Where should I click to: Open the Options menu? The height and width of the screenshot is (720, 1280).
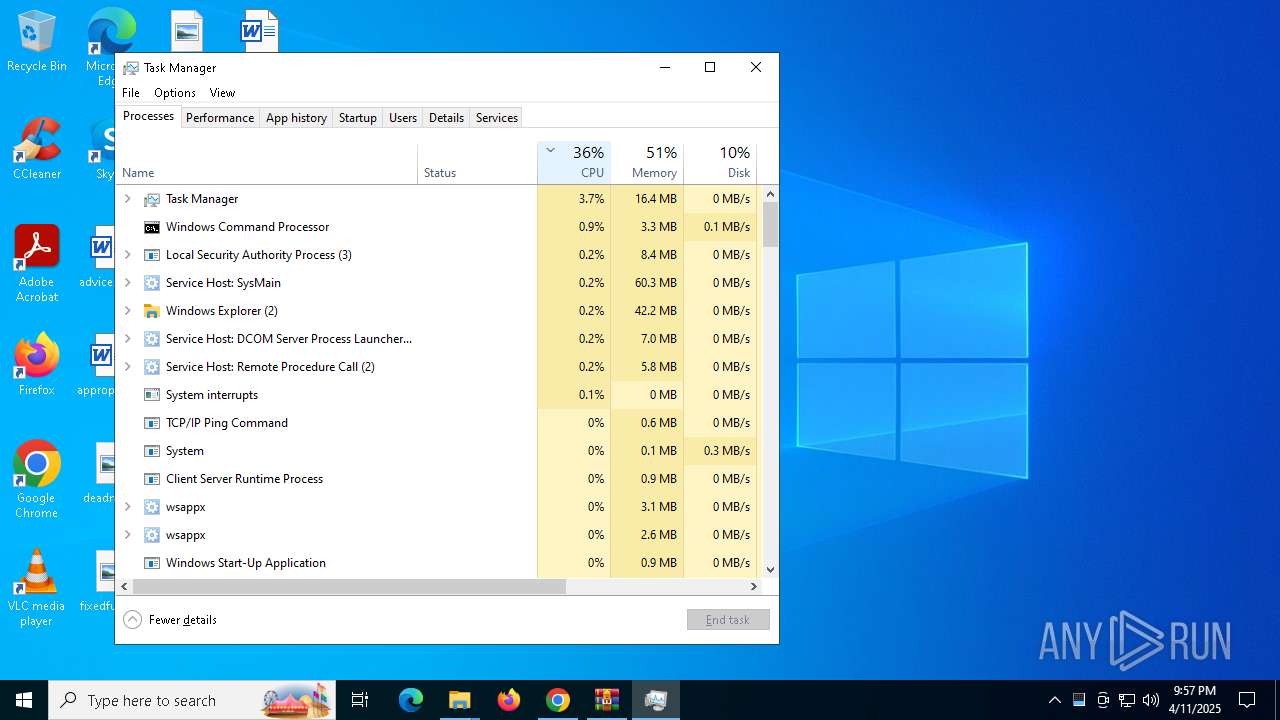point(175,93)
